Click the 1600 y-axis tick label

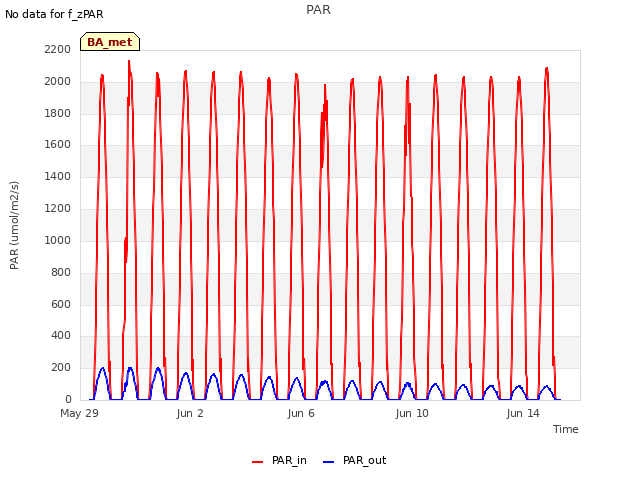58,144
